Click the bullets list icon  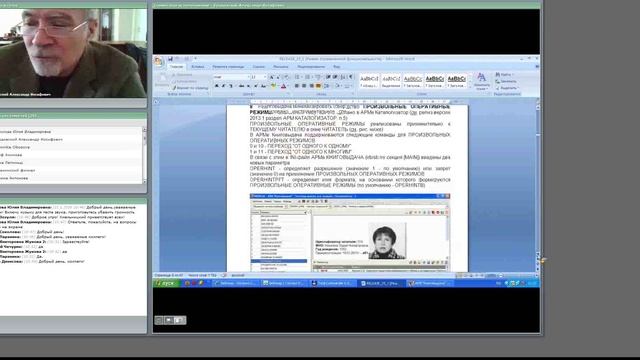[298, 77]
